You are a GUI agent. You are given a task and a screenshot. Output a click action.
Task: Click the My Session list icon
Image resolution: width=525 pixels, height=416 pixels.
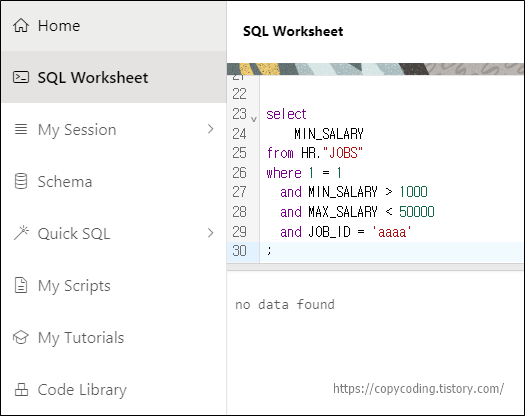pyautogui.click(x=21, y=129)
